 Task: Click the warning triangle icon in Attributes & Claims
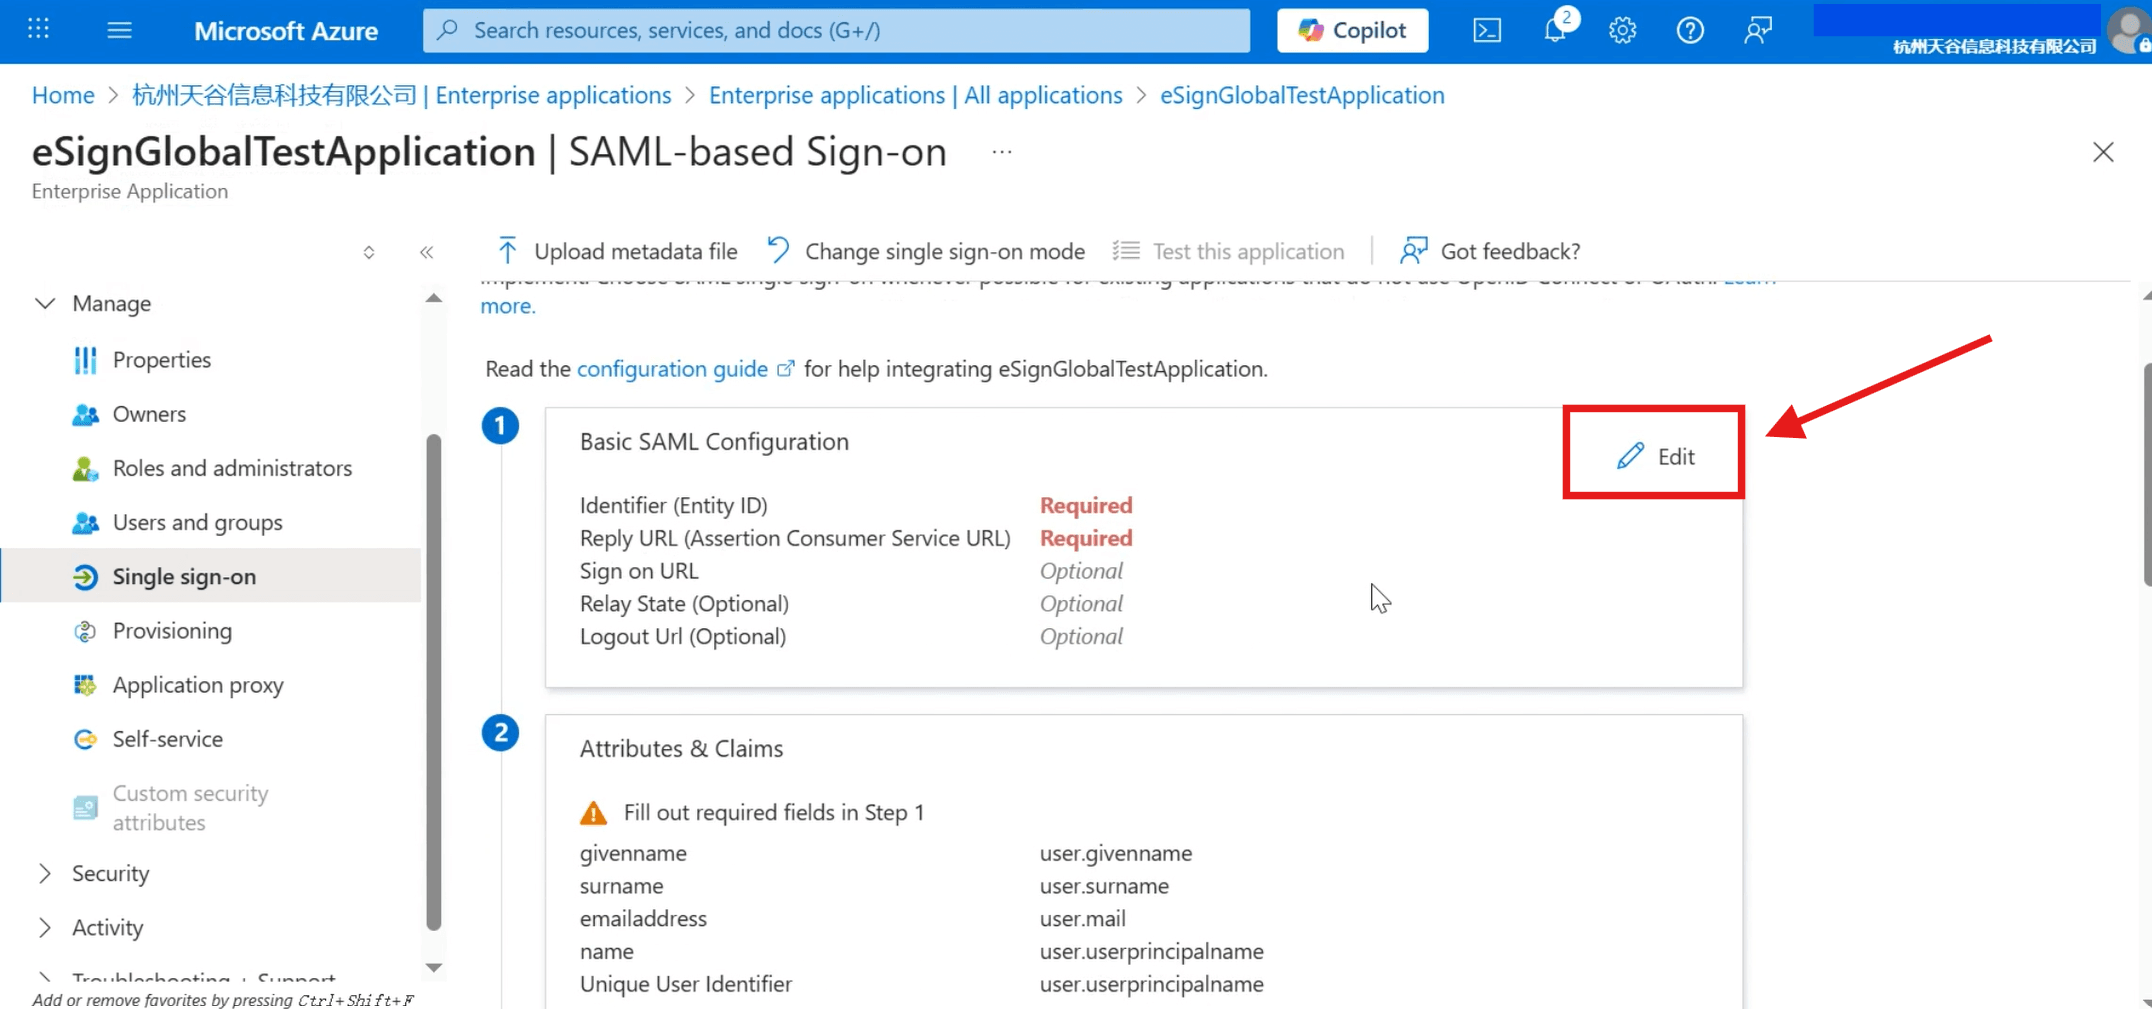(593, 813)
